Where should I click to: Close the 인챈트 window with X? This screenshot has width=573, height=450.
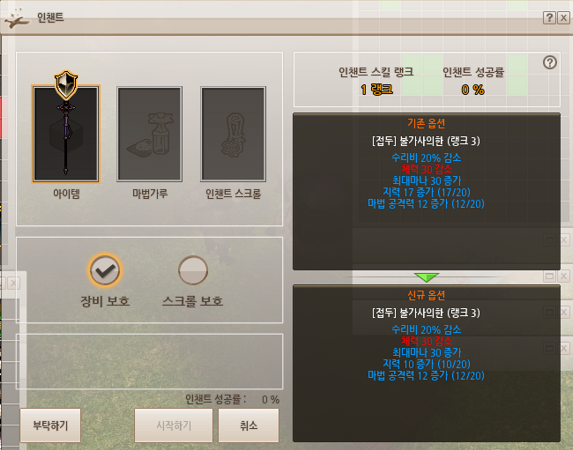(x=563, y=17)
